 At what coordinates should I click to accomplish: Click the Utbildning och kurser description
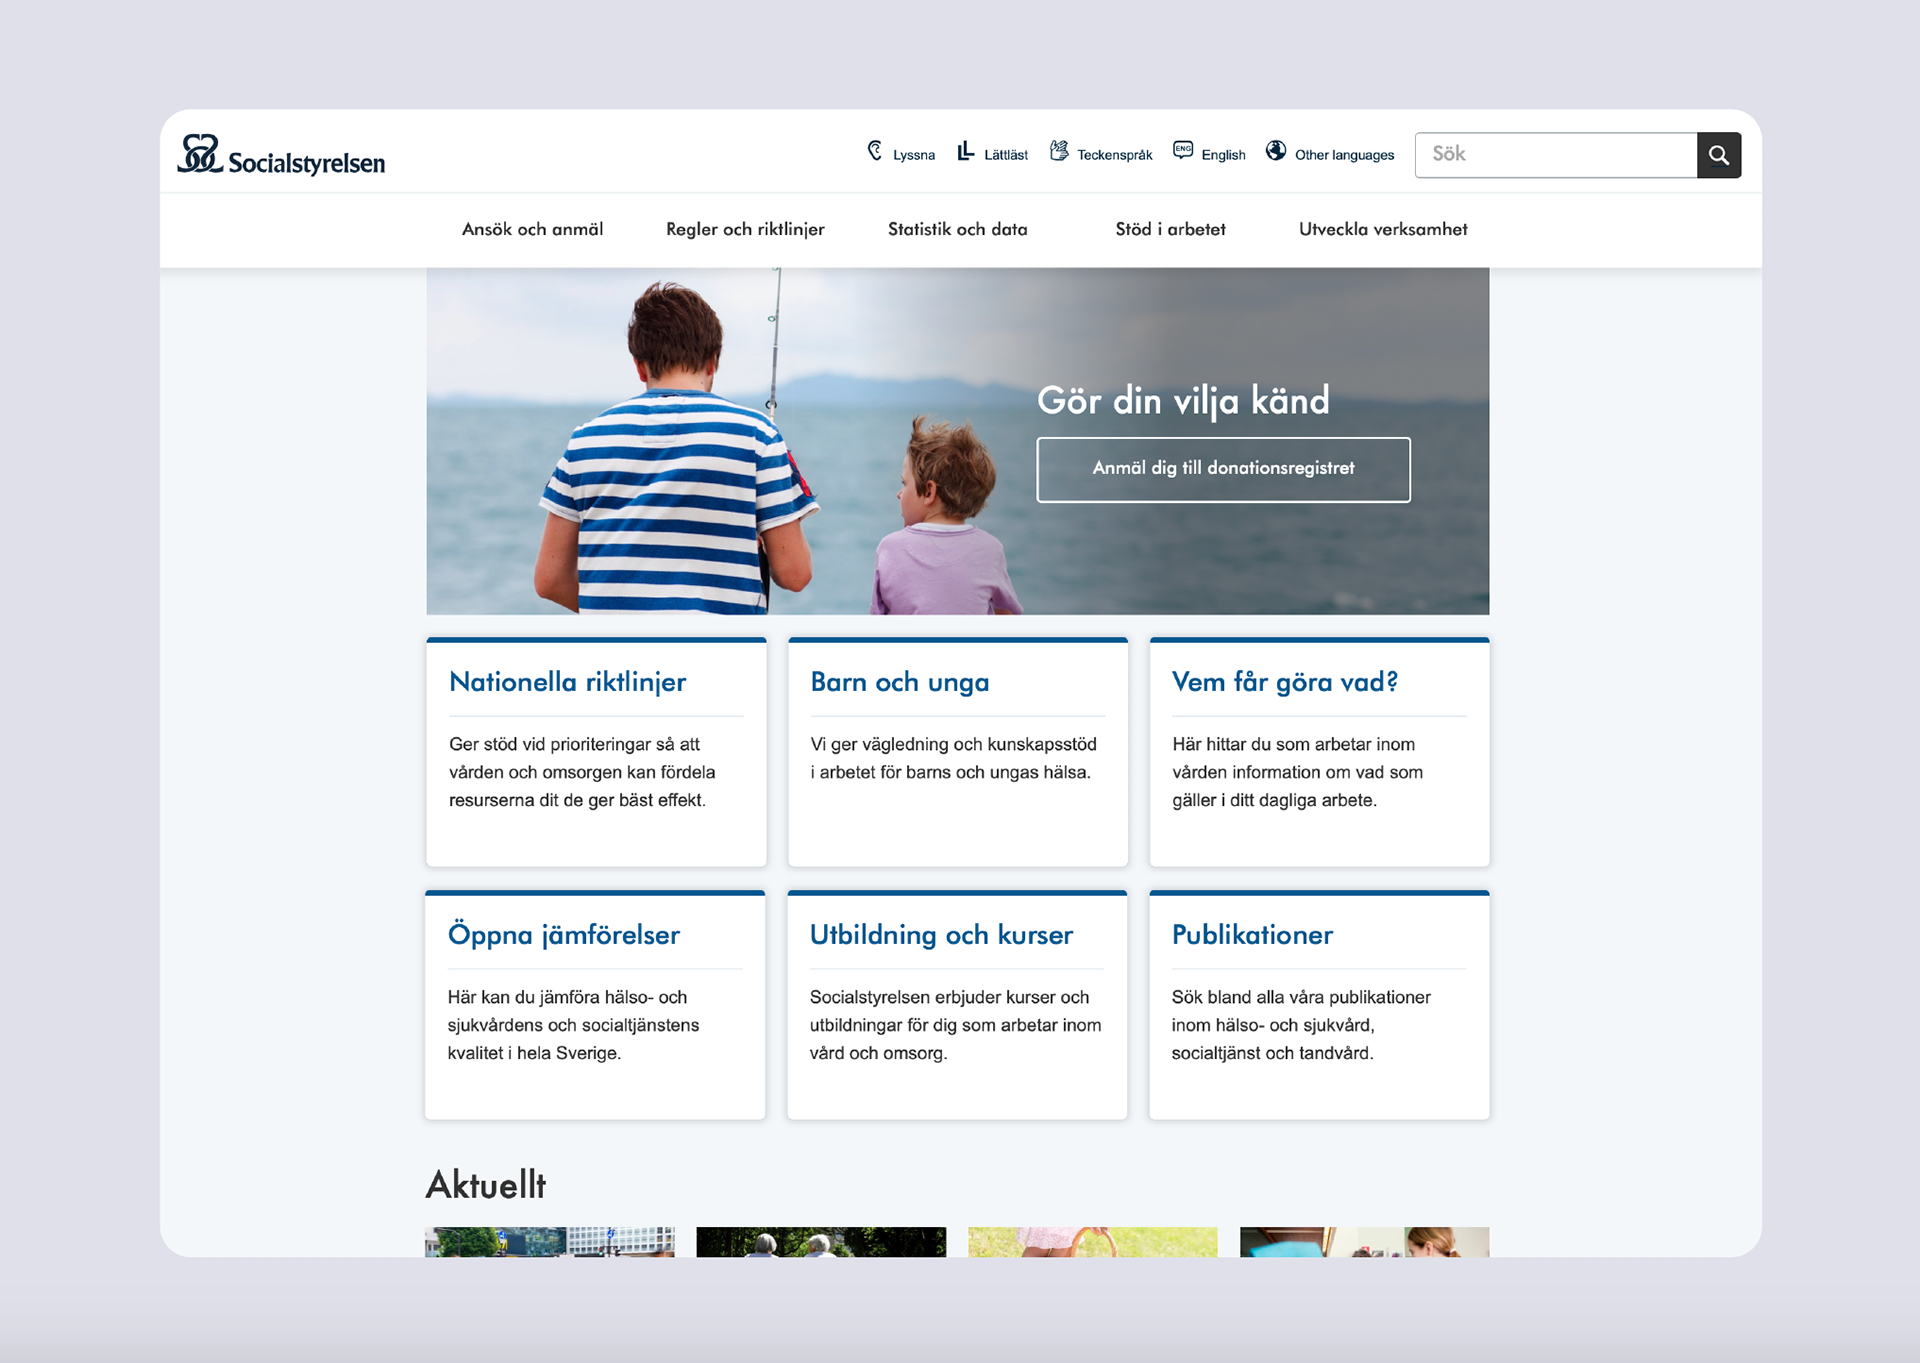point(955,1025)
